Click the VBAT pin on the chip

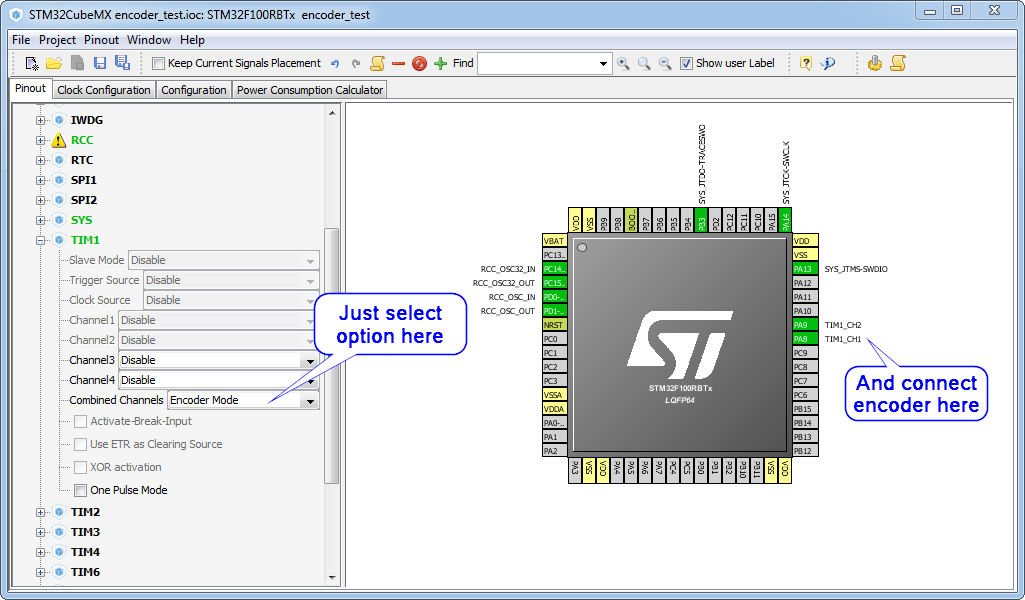(554, 241)
